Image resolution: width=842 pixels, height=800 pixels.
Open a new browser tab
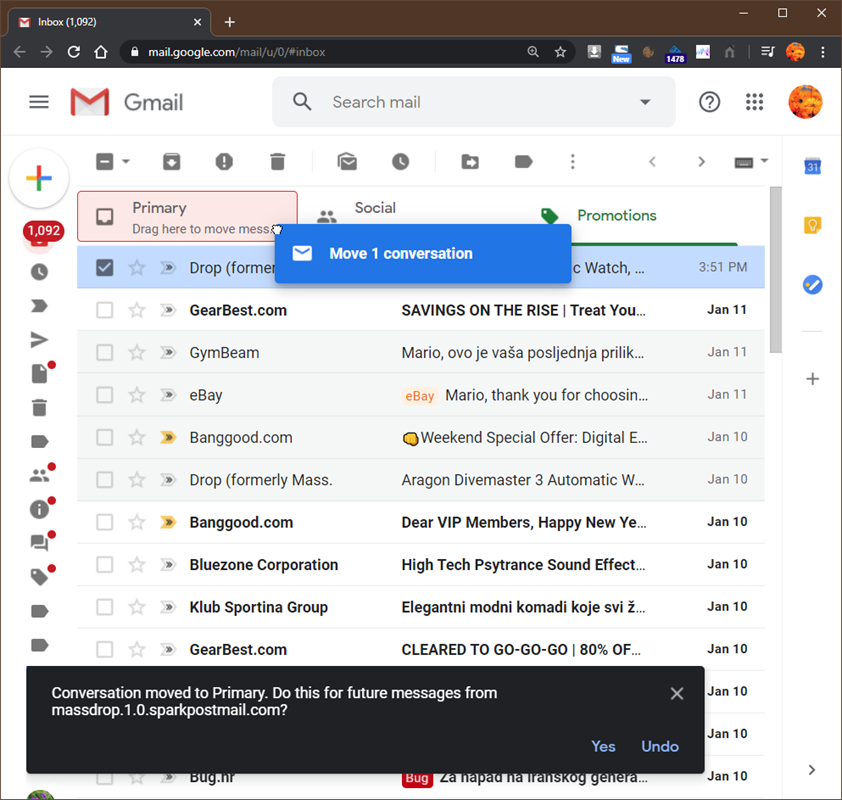coord(230,22)
